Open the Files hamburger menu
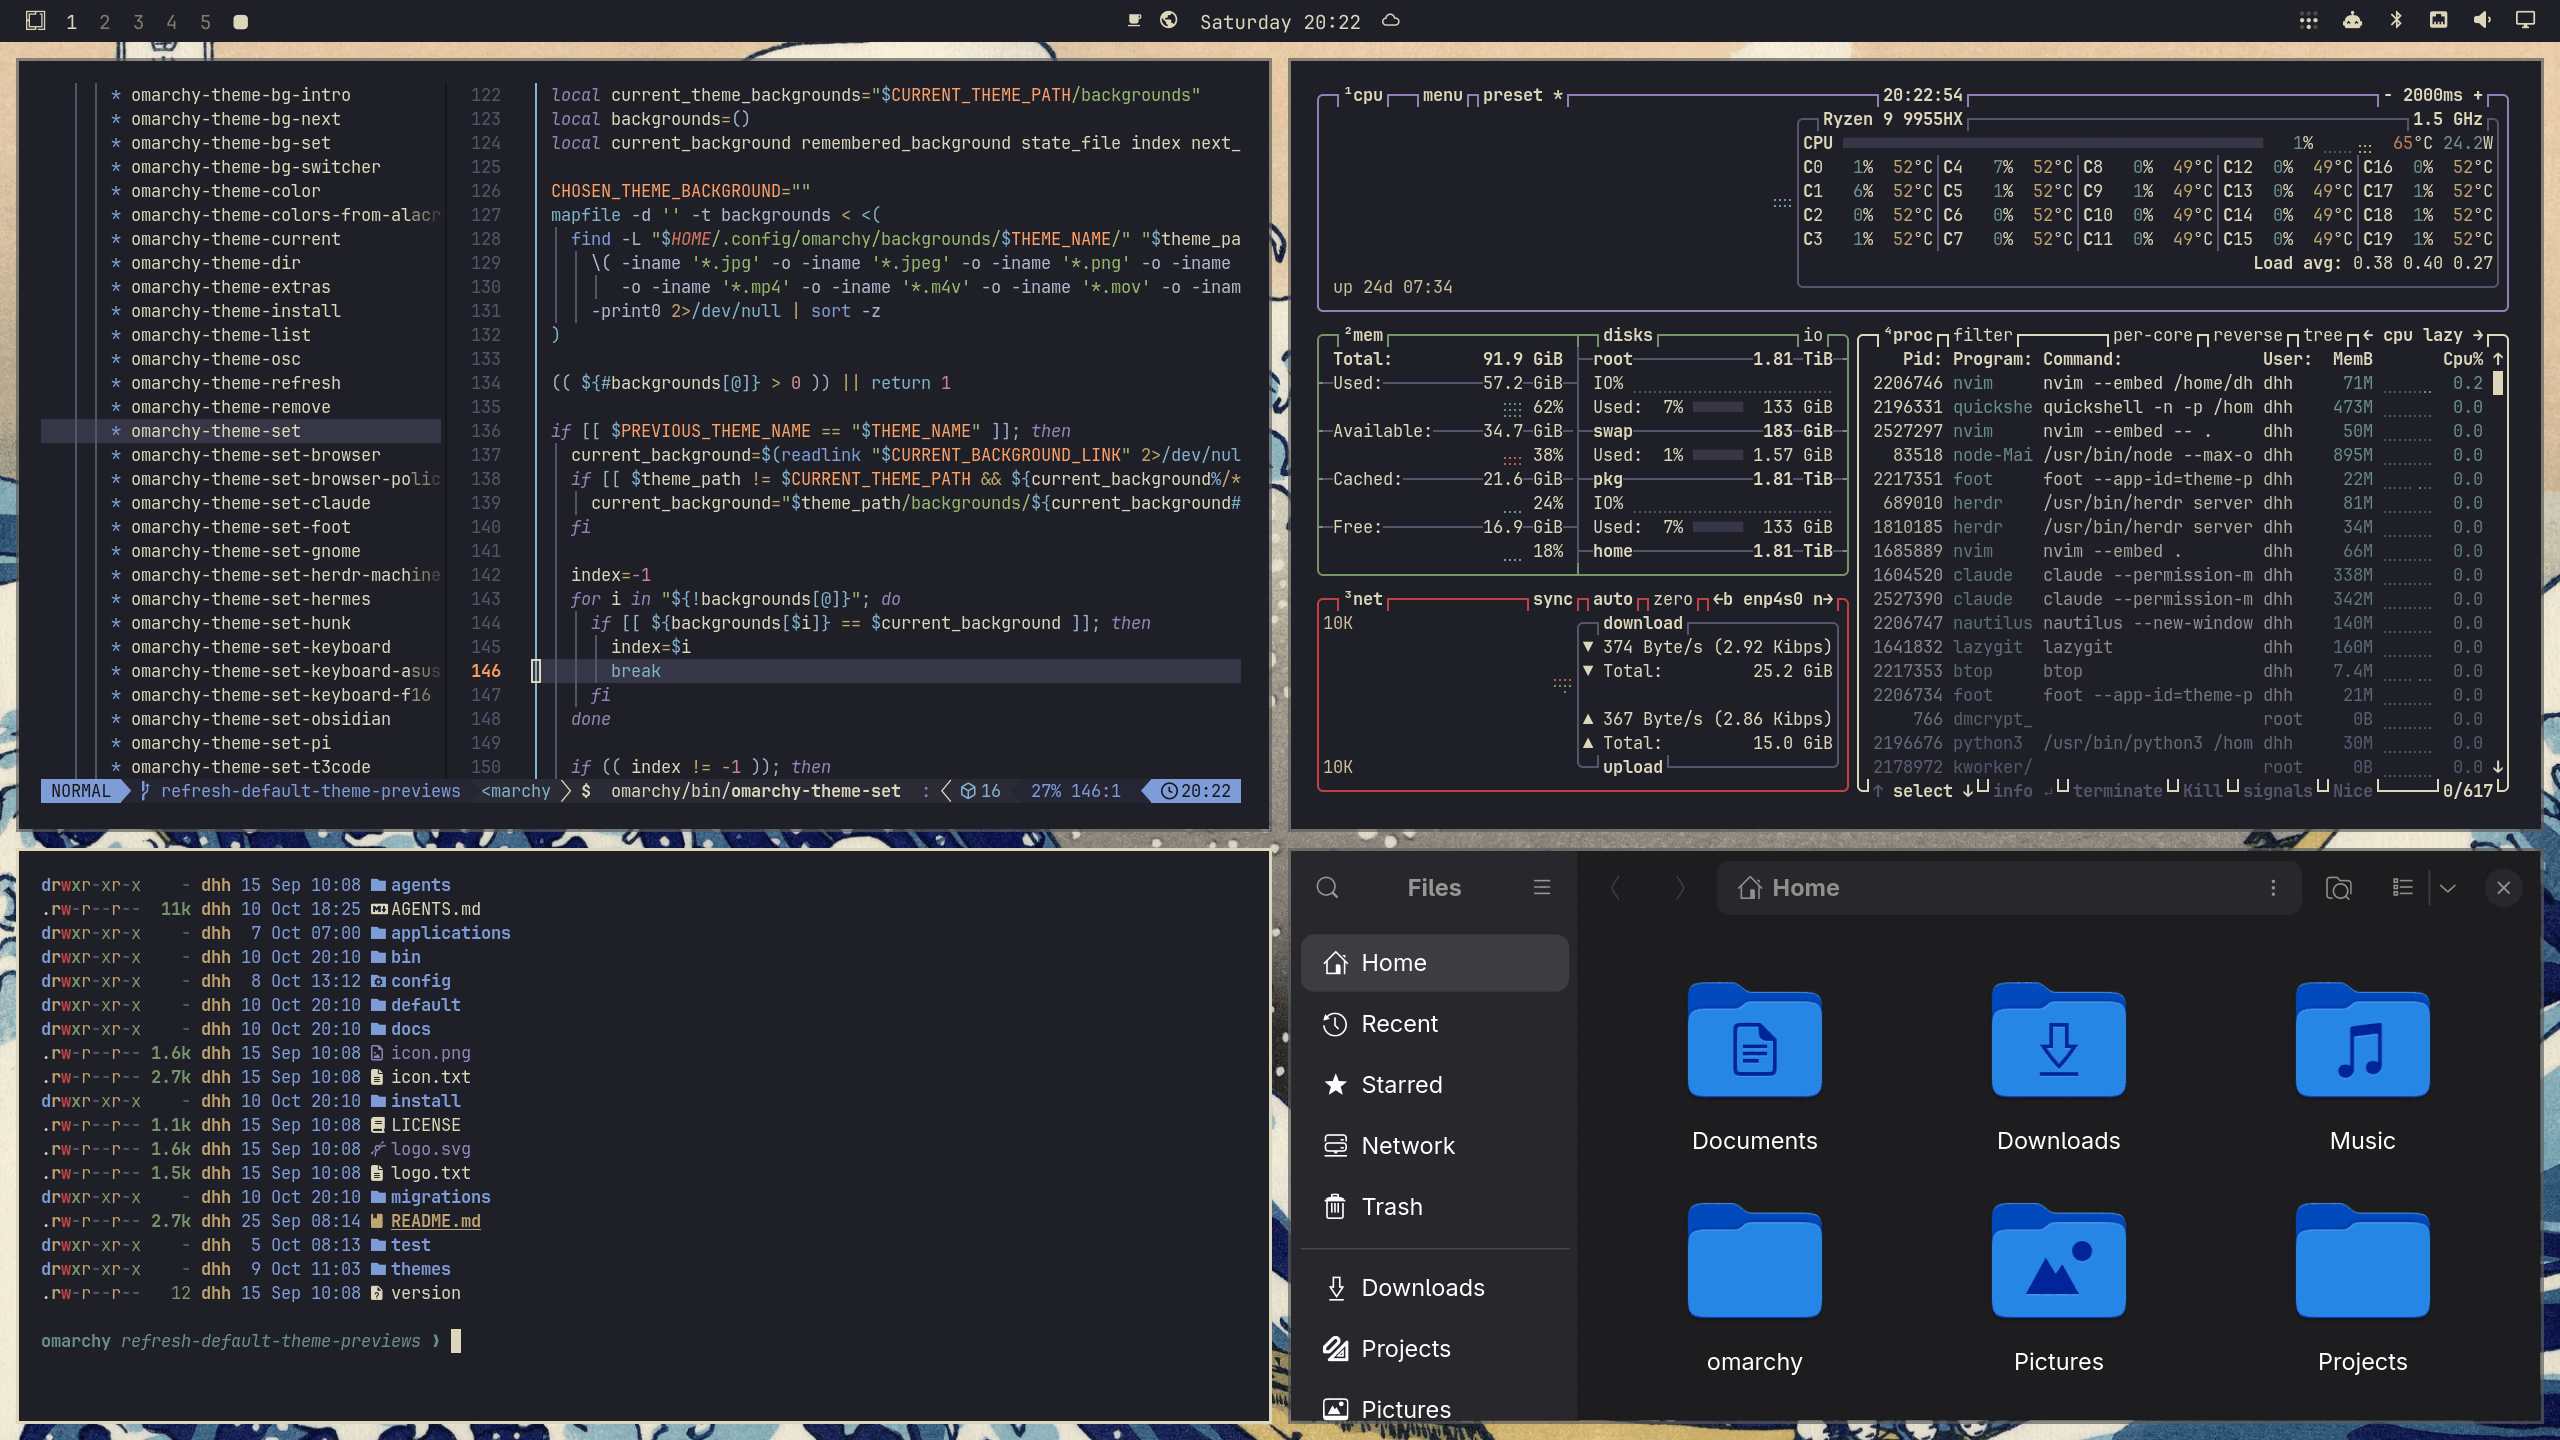The width and height of the screenshot is (2560, 1440). point(1542,887)
